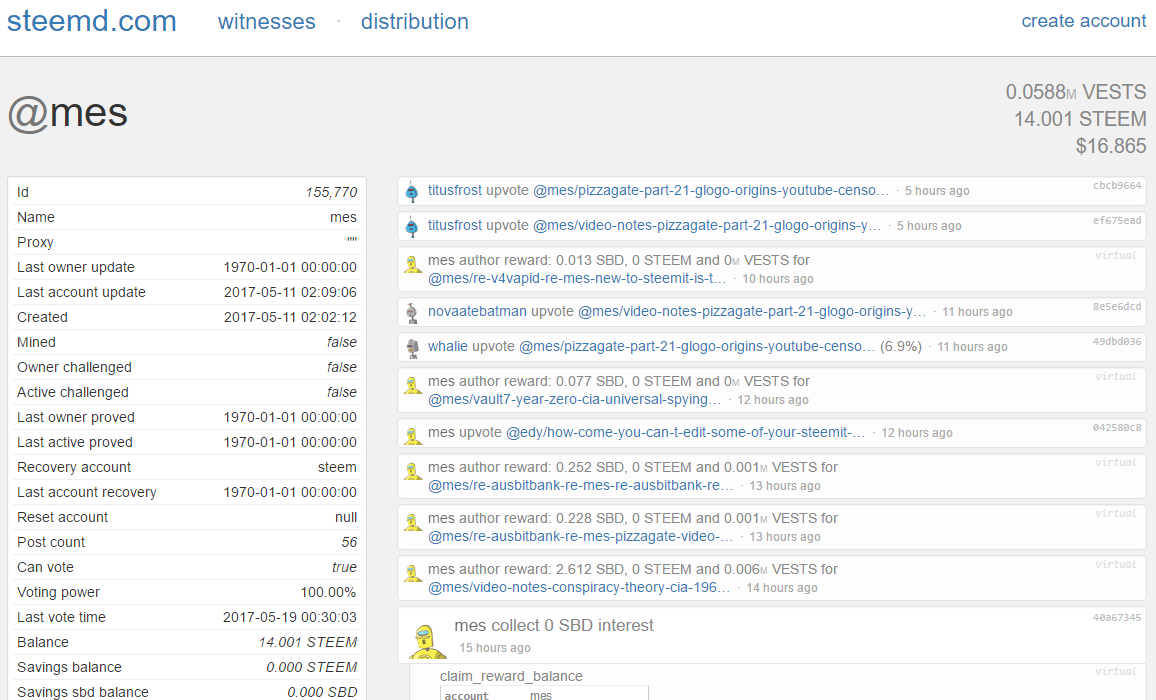Click transaction hash 042580c8
The height and width of the screenshot is (700, 1156).
[x=1117, y=428]
